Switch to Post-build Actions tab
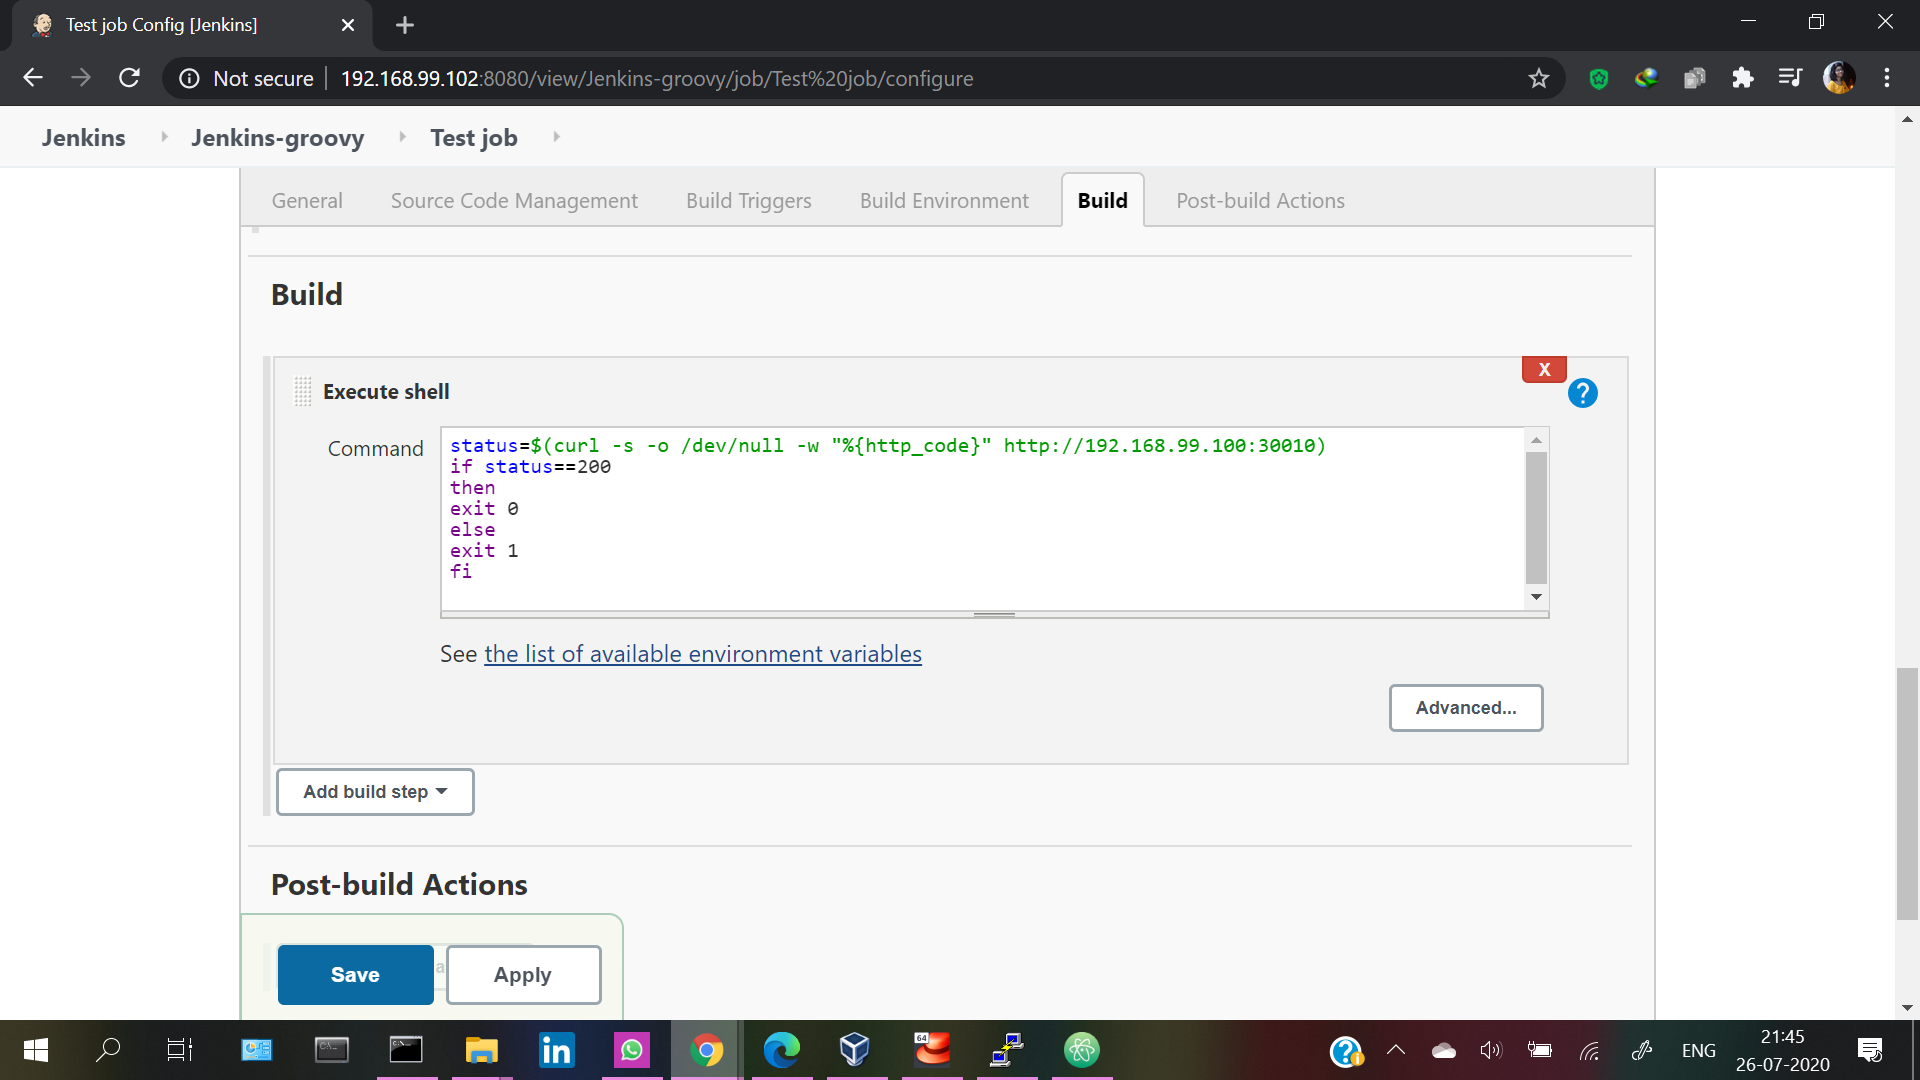The image size is (1920, 1080). (1260, 200)
